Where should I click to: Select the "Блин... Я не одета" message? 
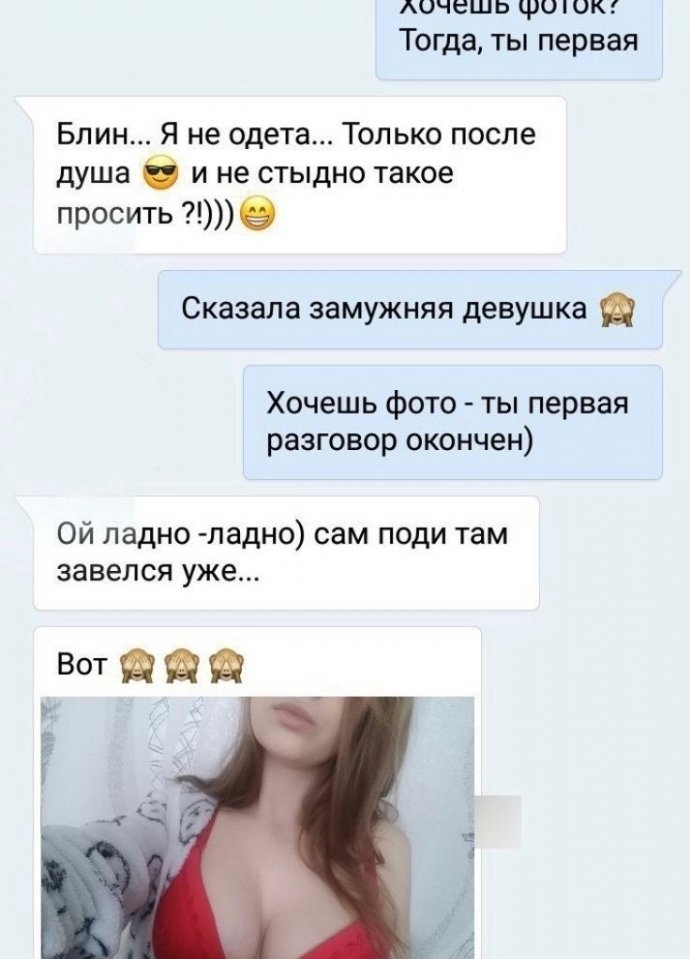(x=300, y=175)
